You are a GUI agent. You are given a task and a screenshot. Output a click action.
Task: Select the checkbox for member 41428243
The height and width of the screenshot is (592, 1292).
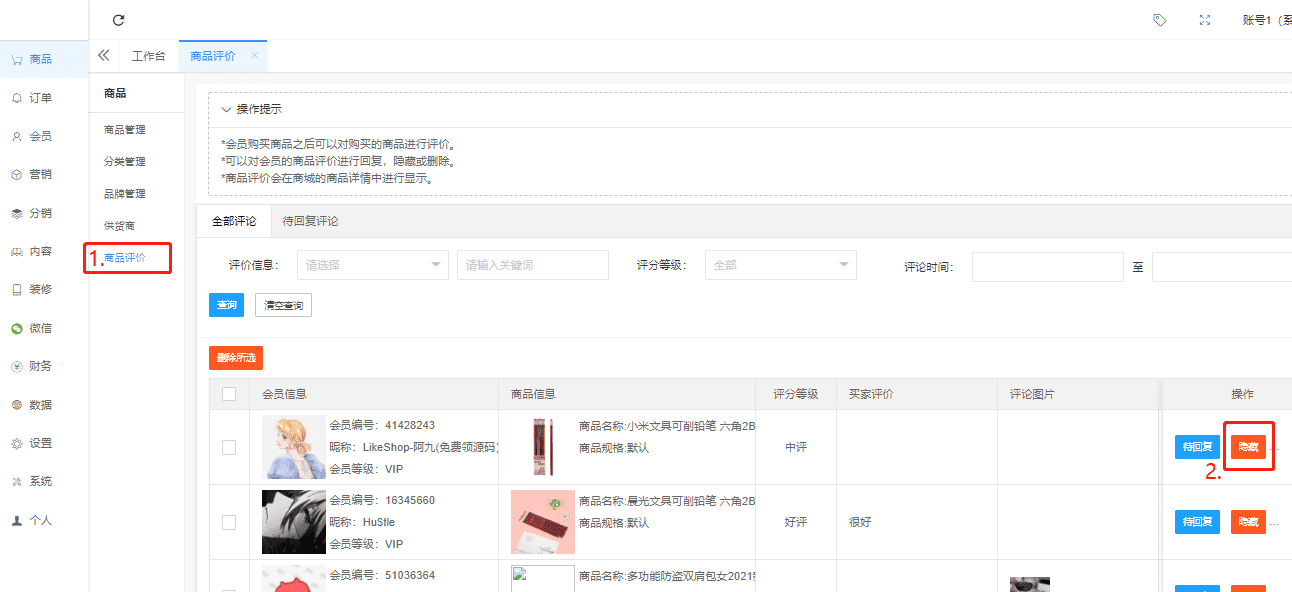click(x=229, y=447)
